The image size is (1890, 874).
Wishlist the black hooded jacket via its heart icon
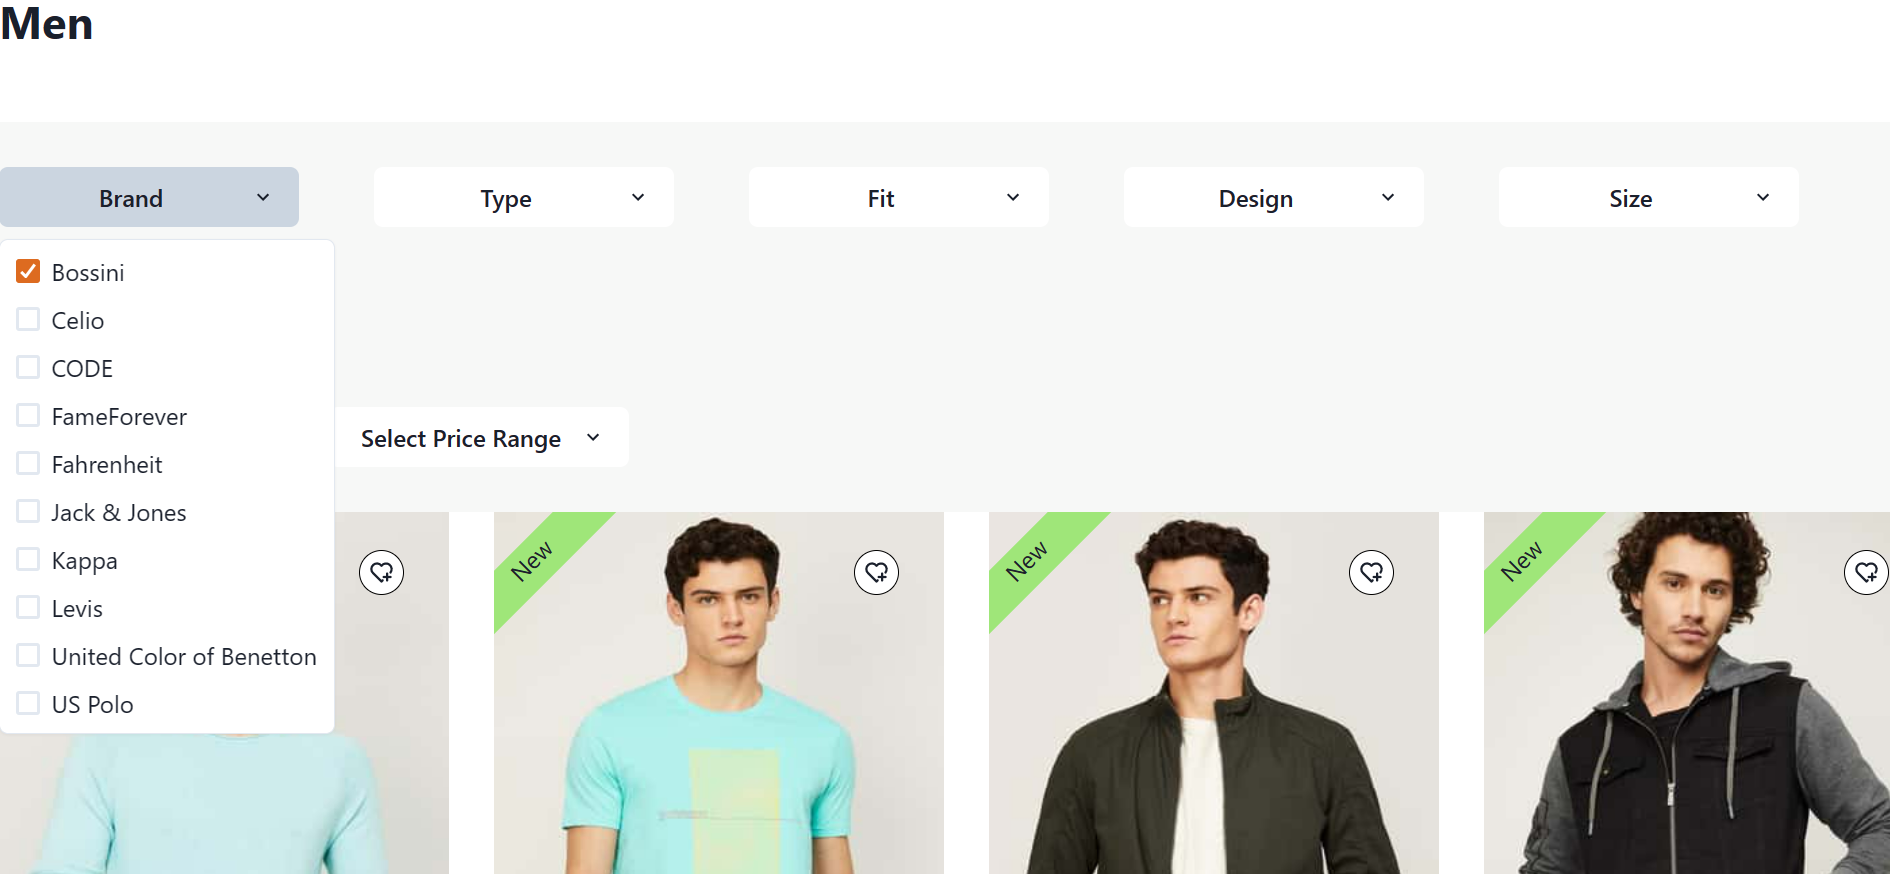1866,572
